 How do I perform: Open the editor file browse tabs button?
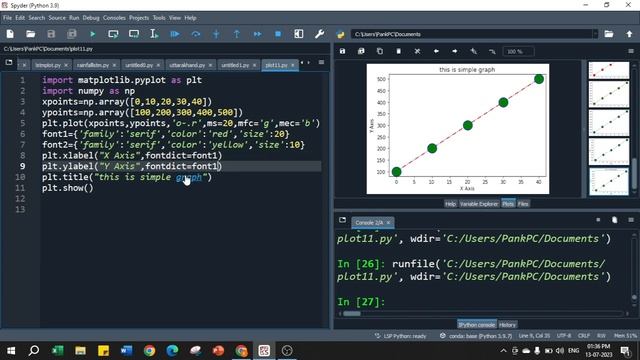point(9,62)
